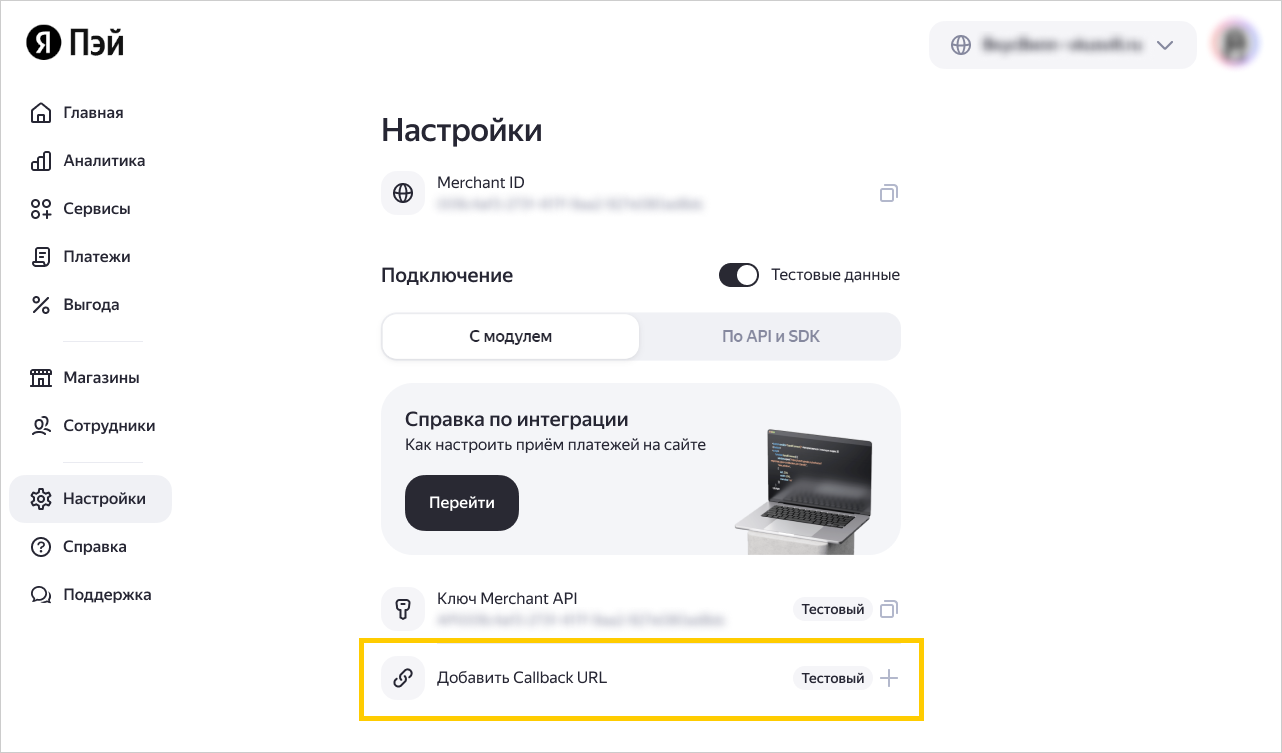The image size is (1282, 753).
Task: Expand the site selector dropdown
Action: tap(1063, 45)
